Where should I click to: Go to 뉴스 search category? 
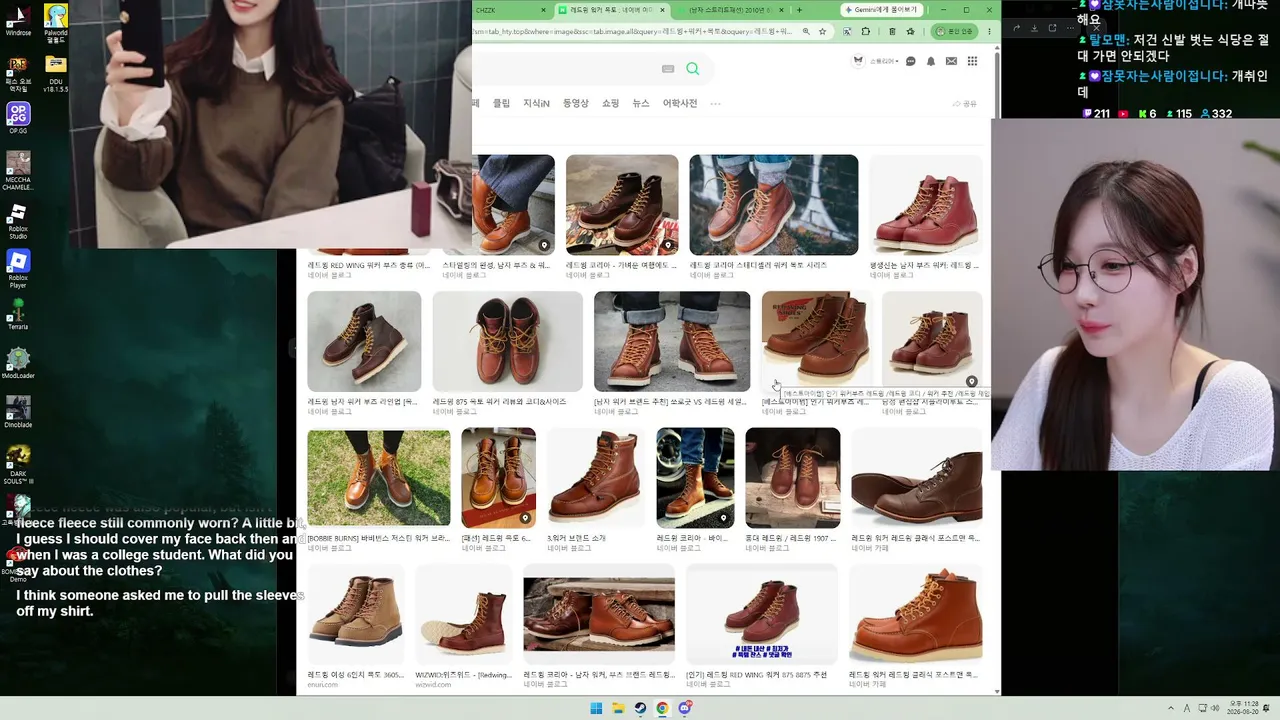(x=640, y=103)
